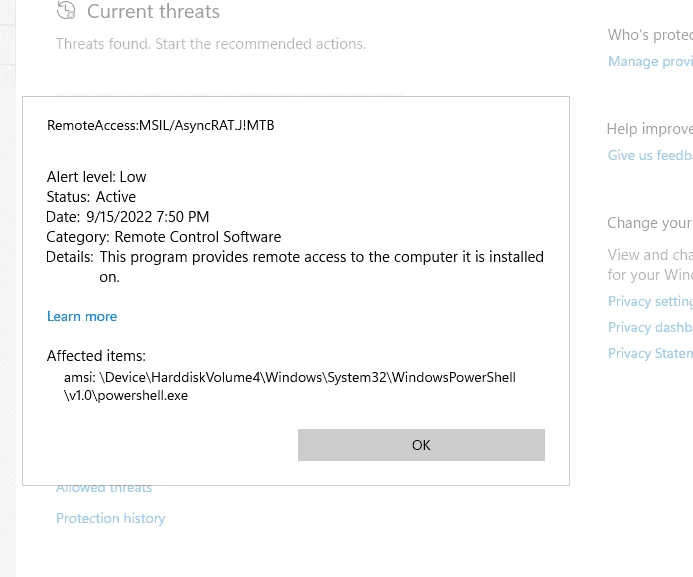The width and height of the screenshot is (693, 577).
Task: Open Manage providers link
Action: 650,61
